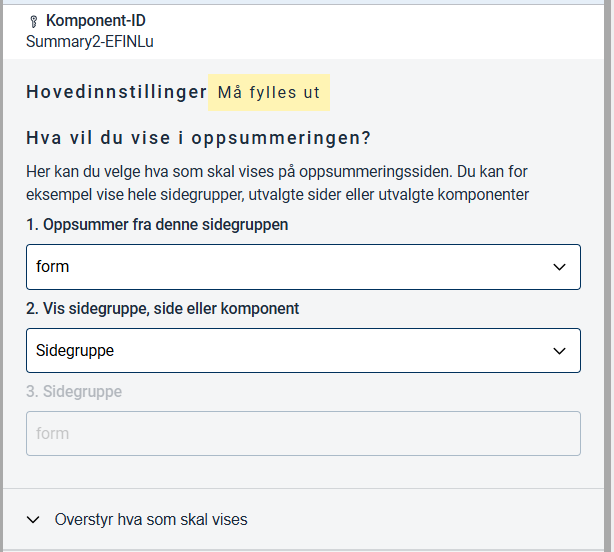Click the chevron icon in the 'Sidegruppe' dropdown
Viewport: 614px width, 552px height.
559,351
